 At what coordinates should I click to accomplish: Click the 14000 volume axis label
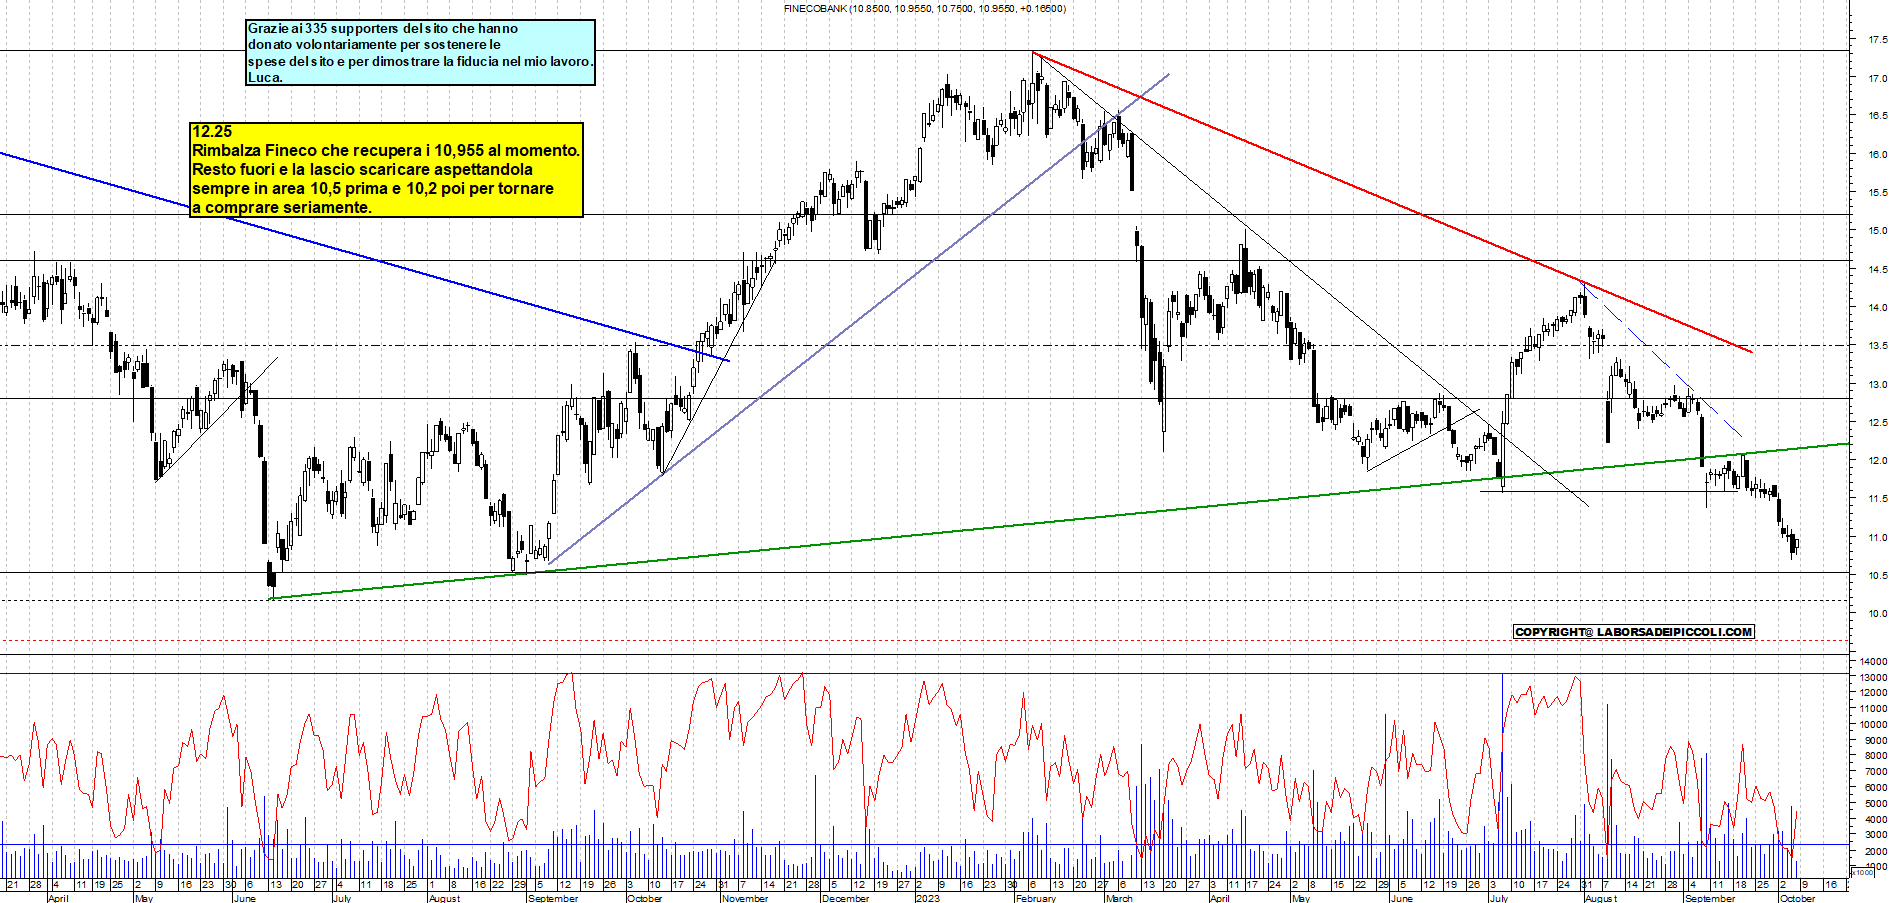point(1873,662)
